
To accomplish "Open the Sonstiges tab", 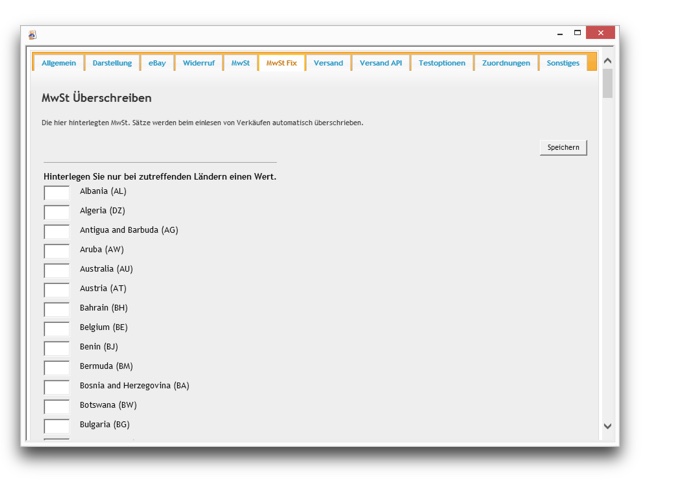I will tap(563, 63).
